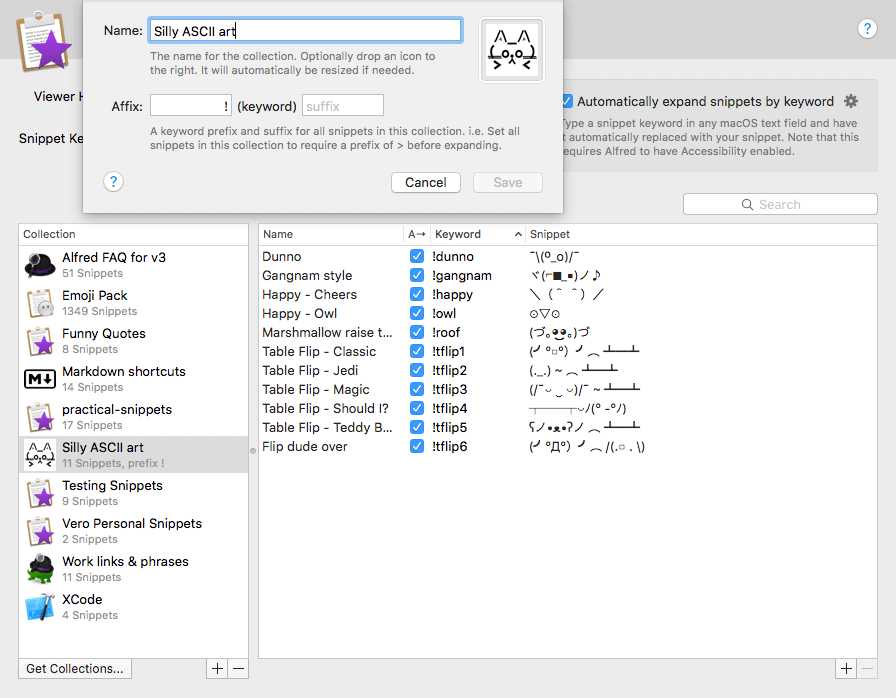Click the help button in collection dialog
This screenshot has width=896, height=698.
point(114,181)
